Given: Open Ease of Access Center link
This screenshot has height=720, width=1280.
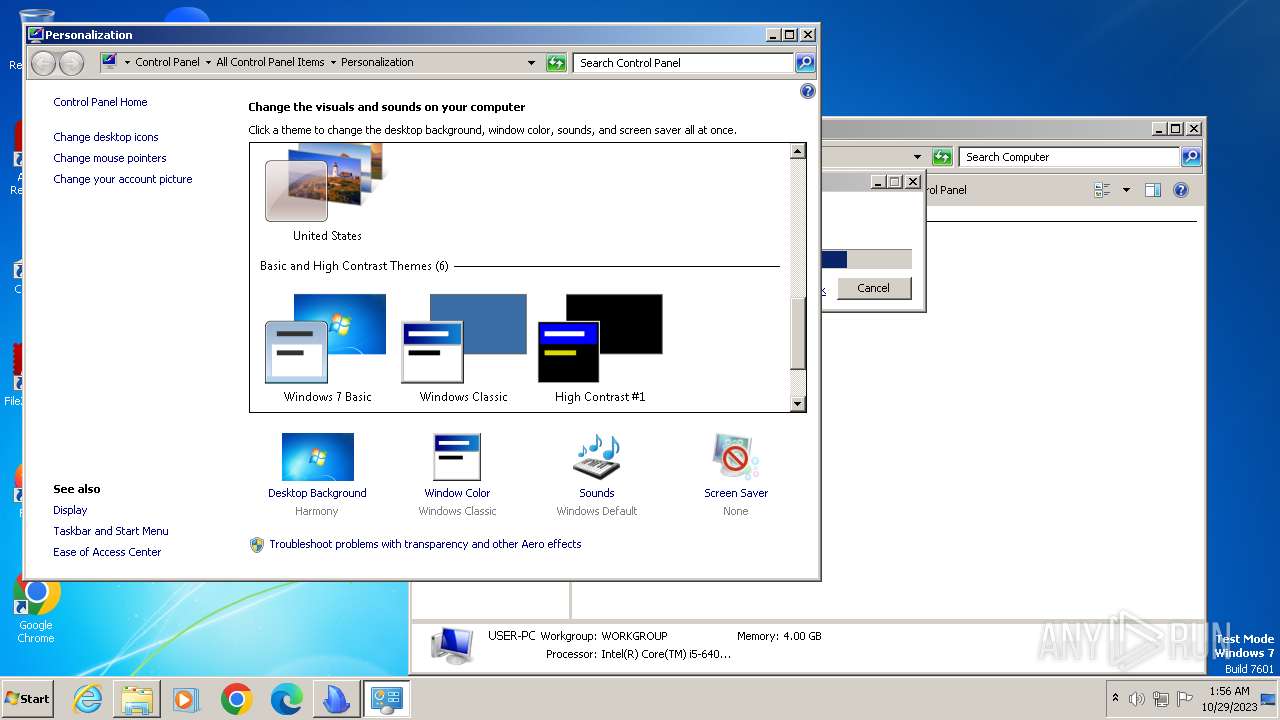Looking at the screenshot, I should point(107,552).
